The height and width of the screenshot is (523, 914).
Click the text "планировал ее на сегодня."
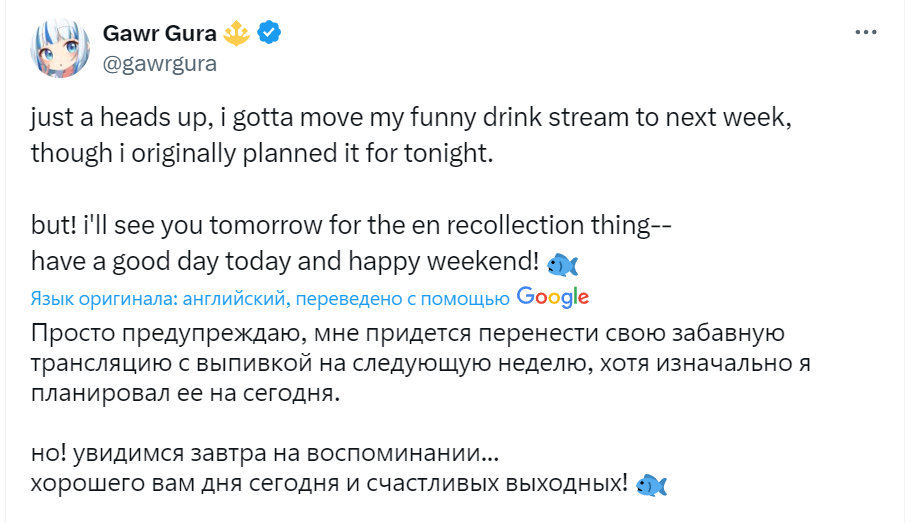(x=185, y=394)
